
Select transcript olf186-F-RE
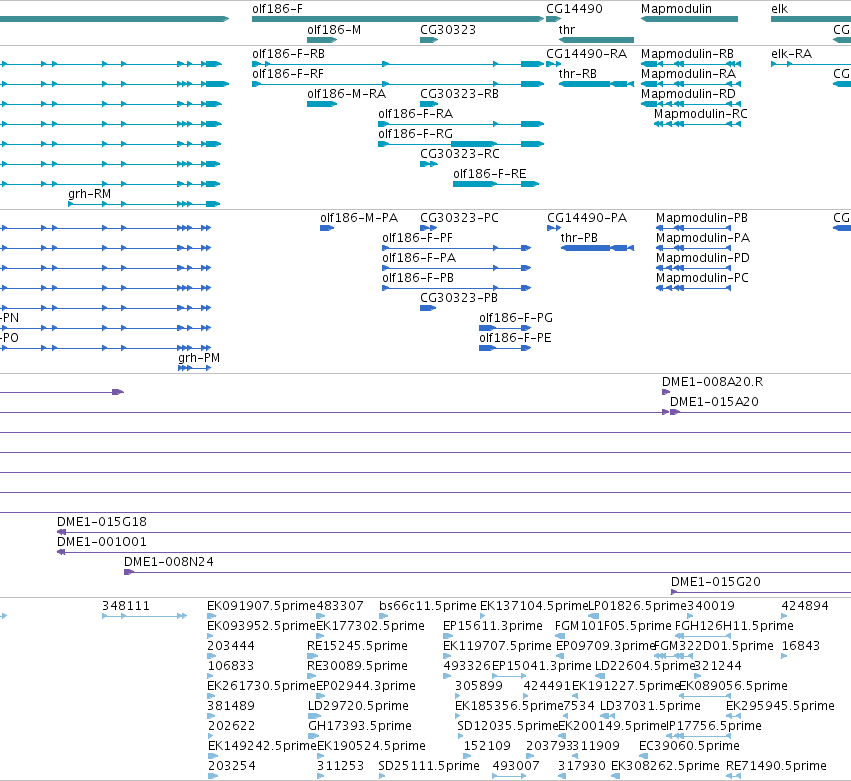(x=496, y=184)
